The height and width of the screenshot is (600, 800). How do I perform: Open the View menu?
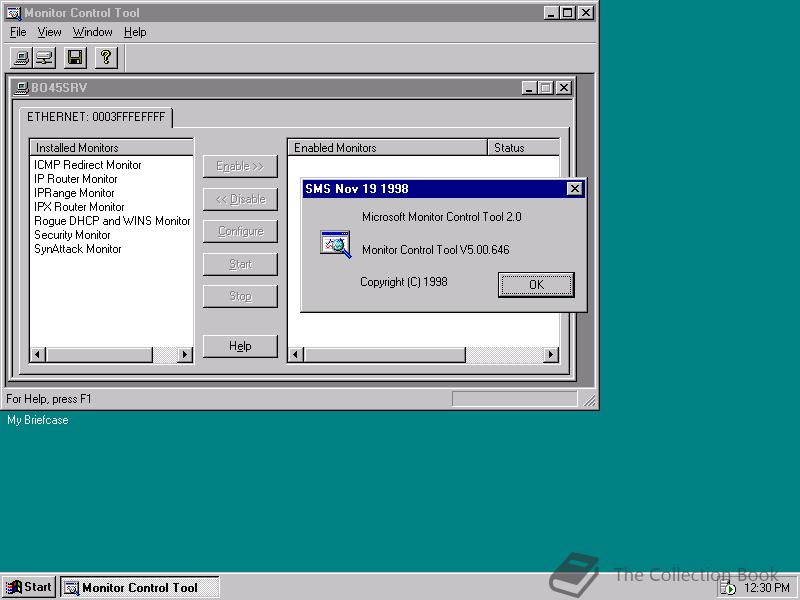pos(49,32)
